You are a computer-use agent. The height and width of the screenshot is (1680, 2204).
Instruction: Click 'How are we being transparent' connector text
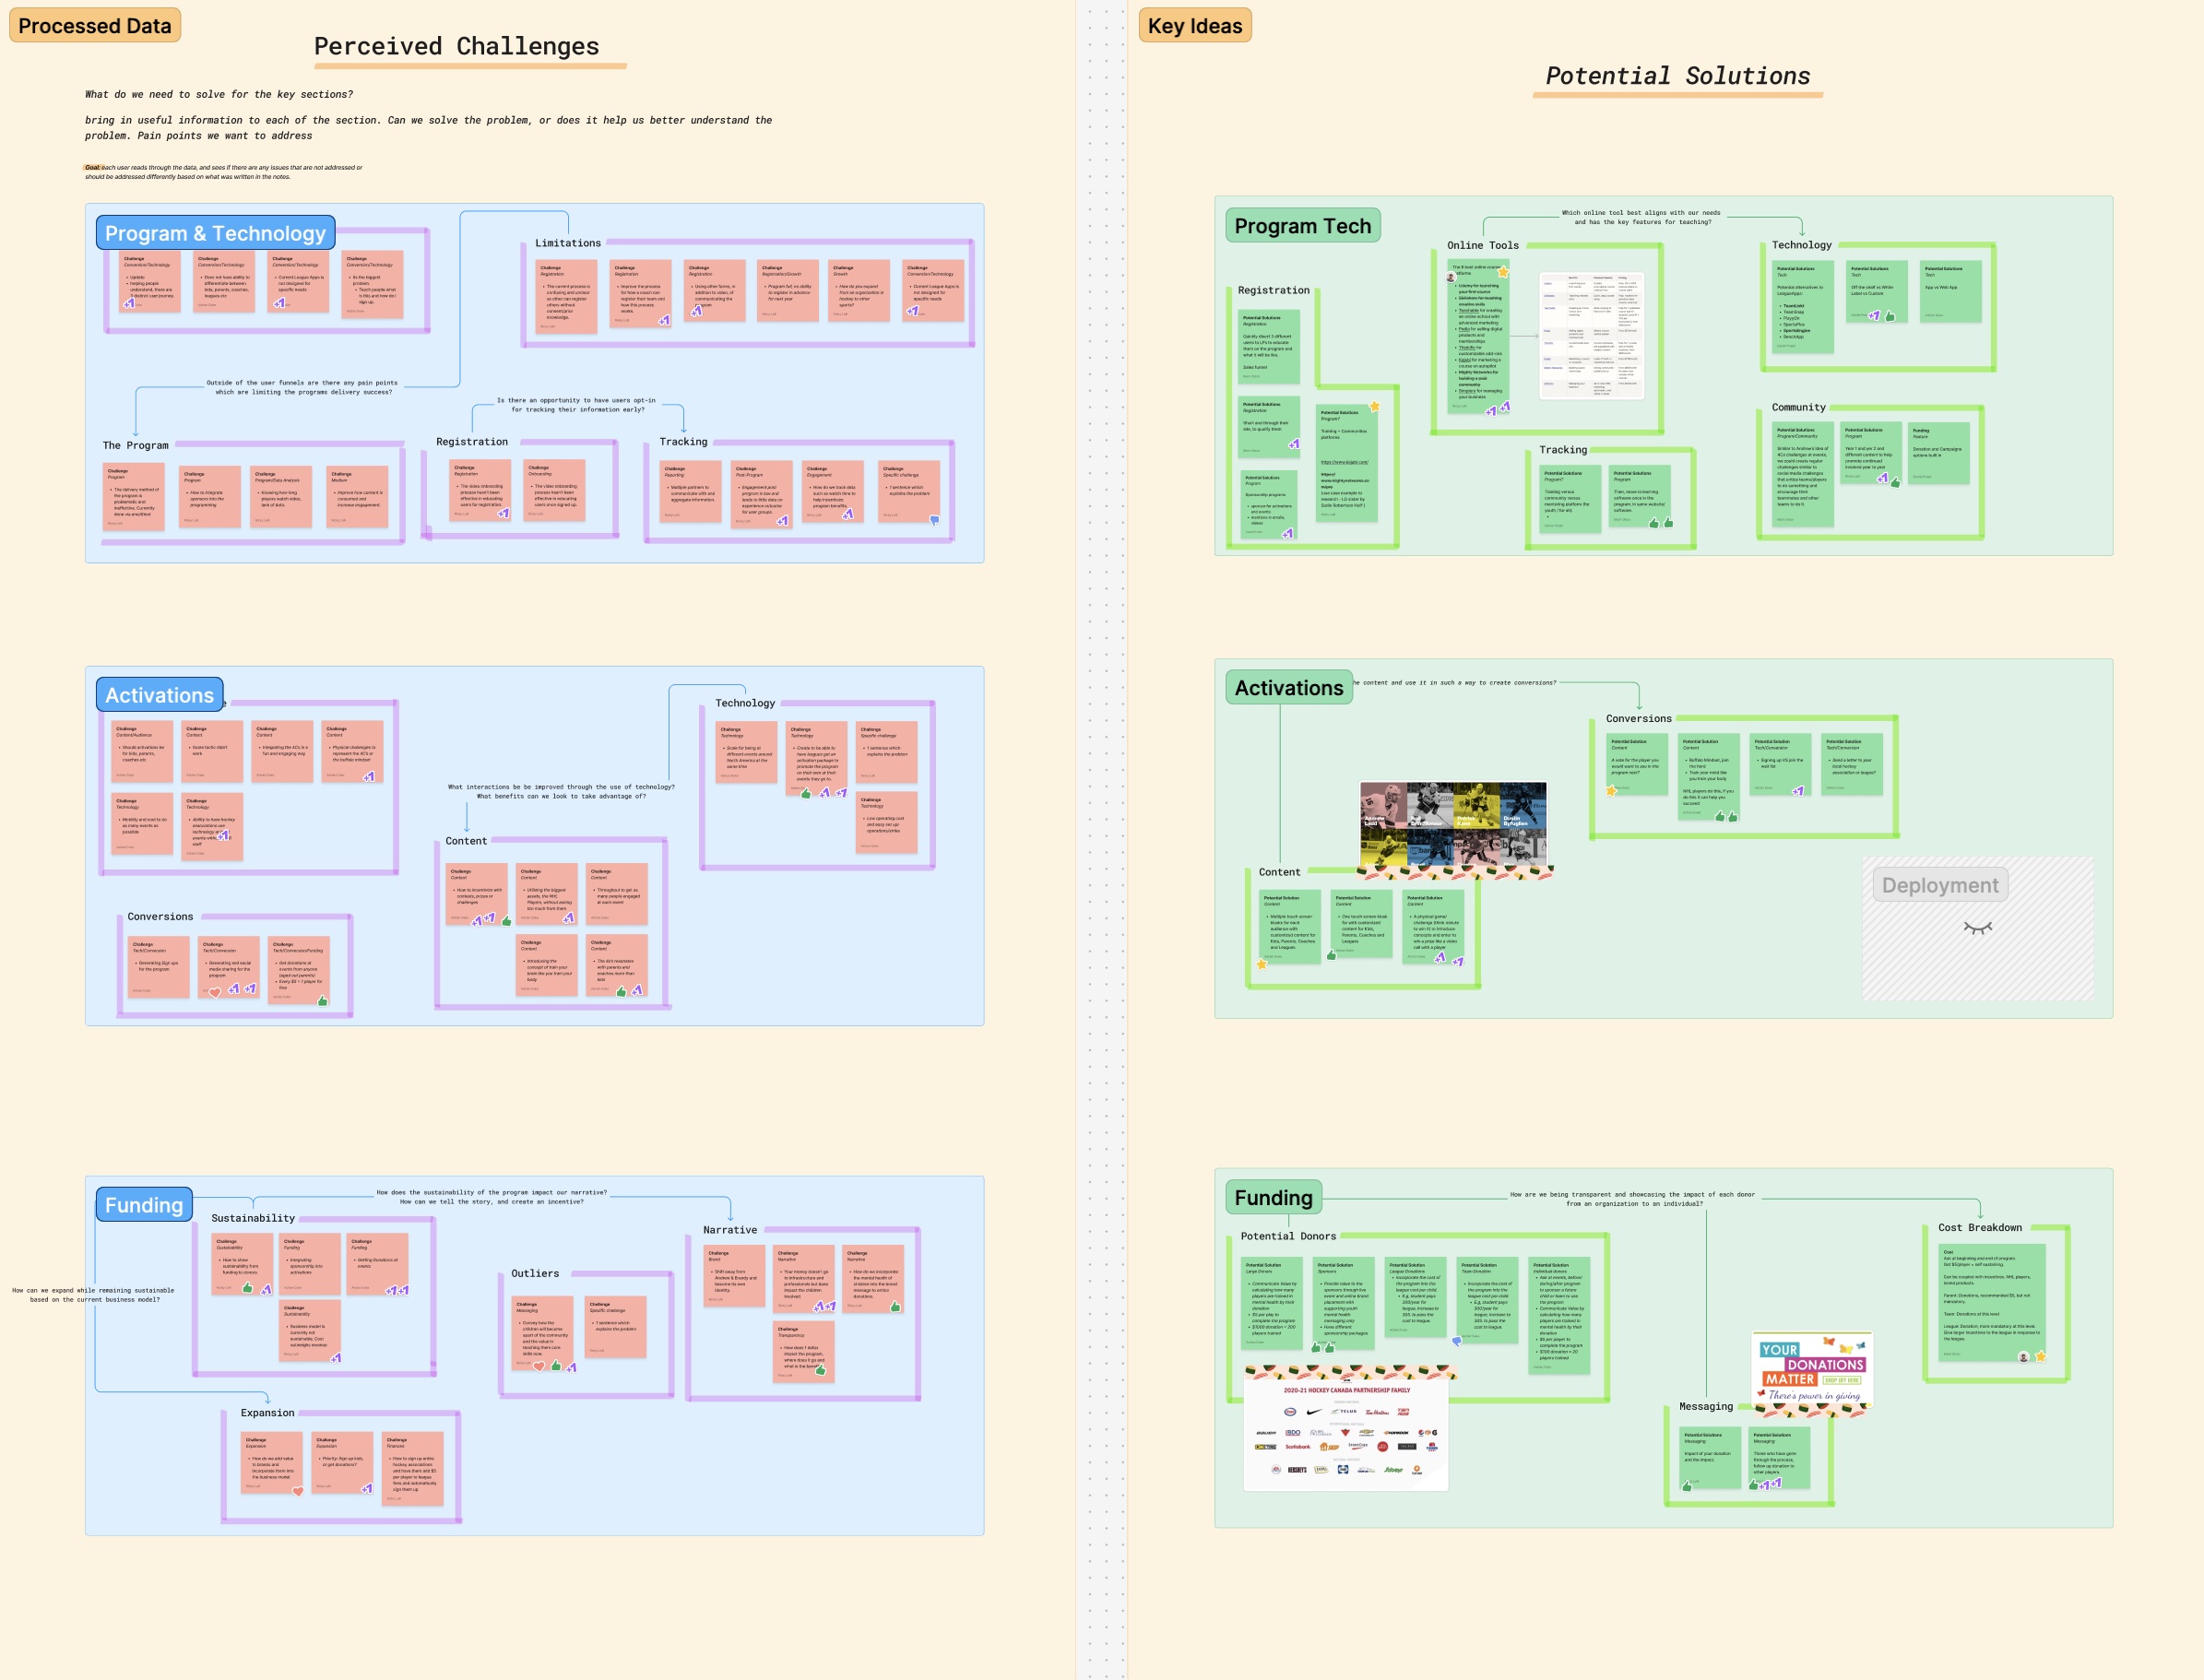(x=1632, y=1199)
